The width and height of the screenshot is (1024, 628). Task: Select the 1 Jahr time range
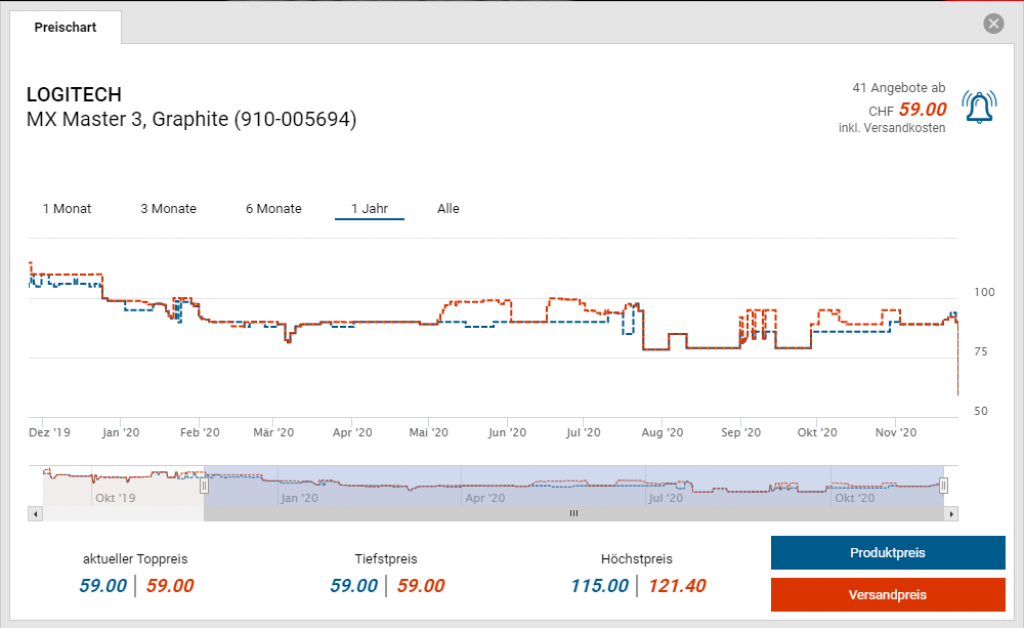[x=369, y=209]
